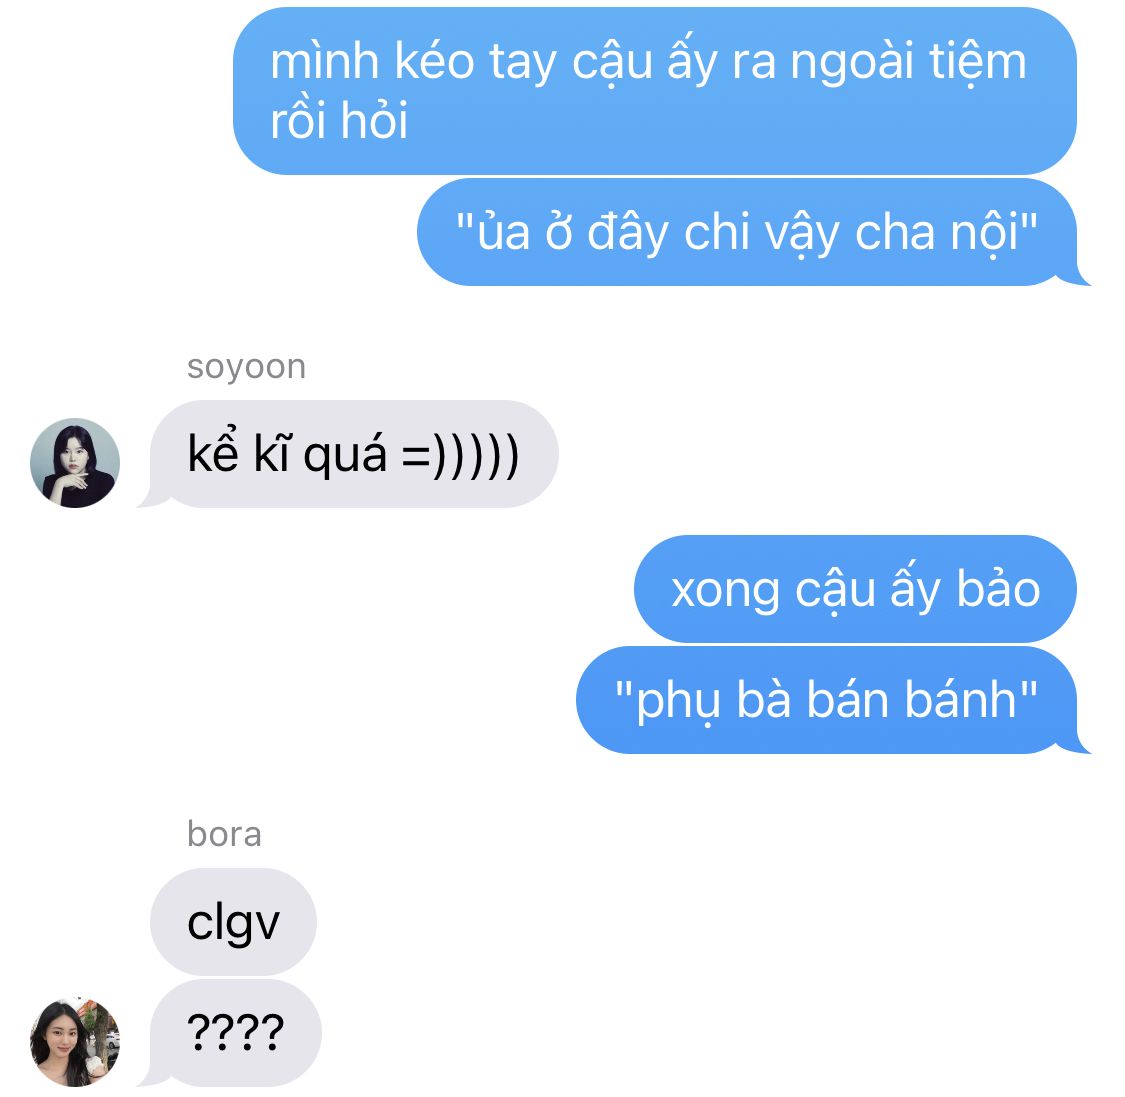Select the "mình kéo tay cậu ấy" message bubble

(654, 91)
